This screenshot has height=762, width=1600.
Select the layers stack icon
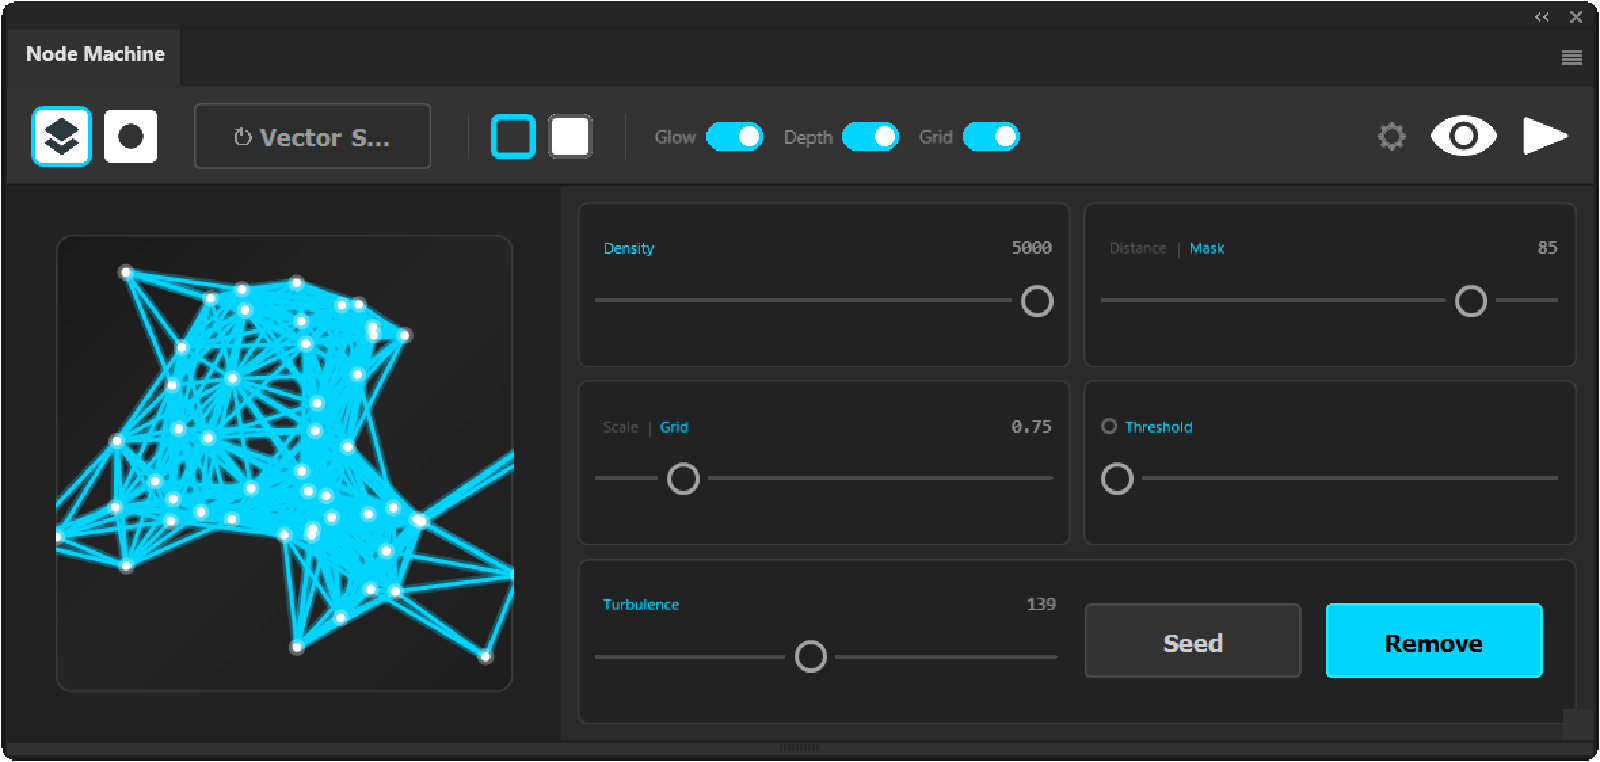point(62,136)
